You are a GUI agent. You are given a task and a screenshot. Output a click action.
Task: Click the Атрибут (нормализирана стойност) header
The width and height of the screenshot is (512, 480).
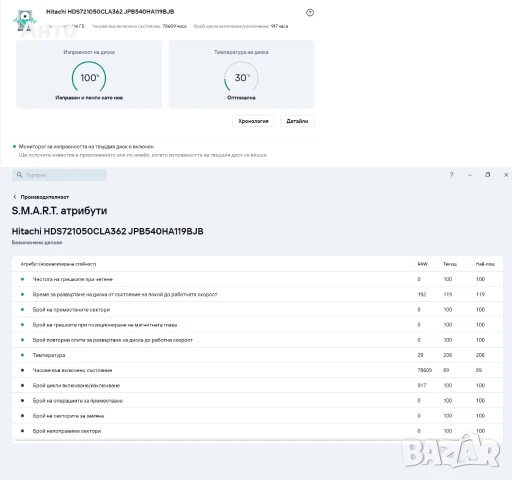click(x=58, y=264)
